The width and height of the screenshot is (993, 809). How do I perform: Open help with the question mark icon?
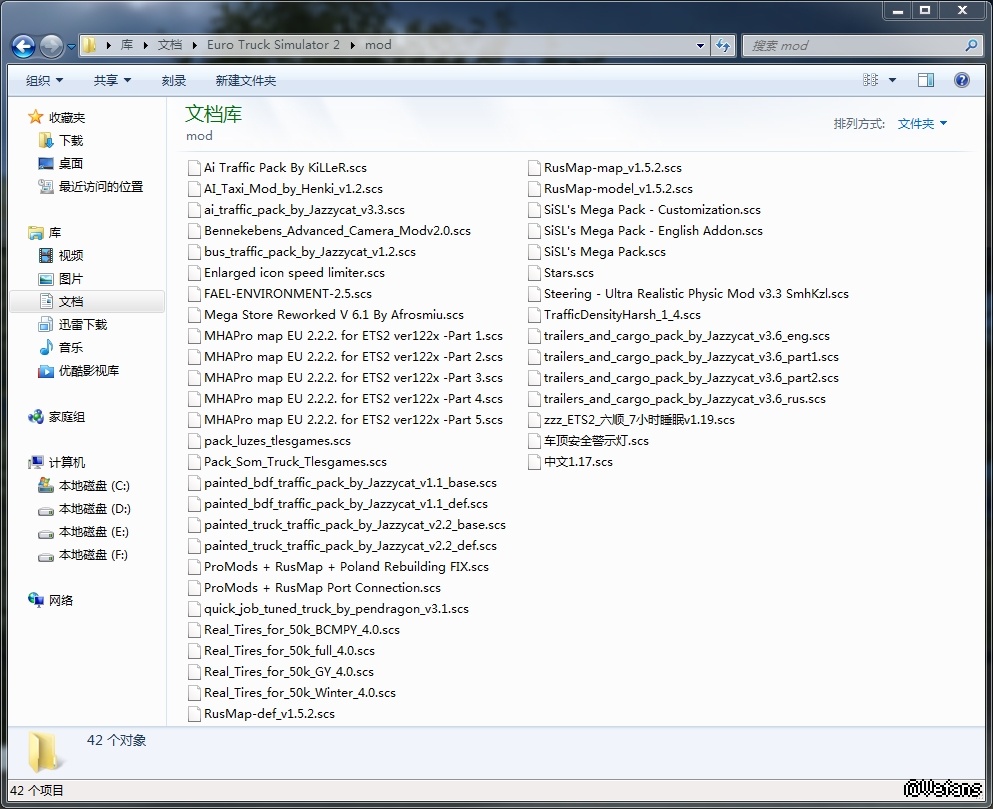pos(961,80)
